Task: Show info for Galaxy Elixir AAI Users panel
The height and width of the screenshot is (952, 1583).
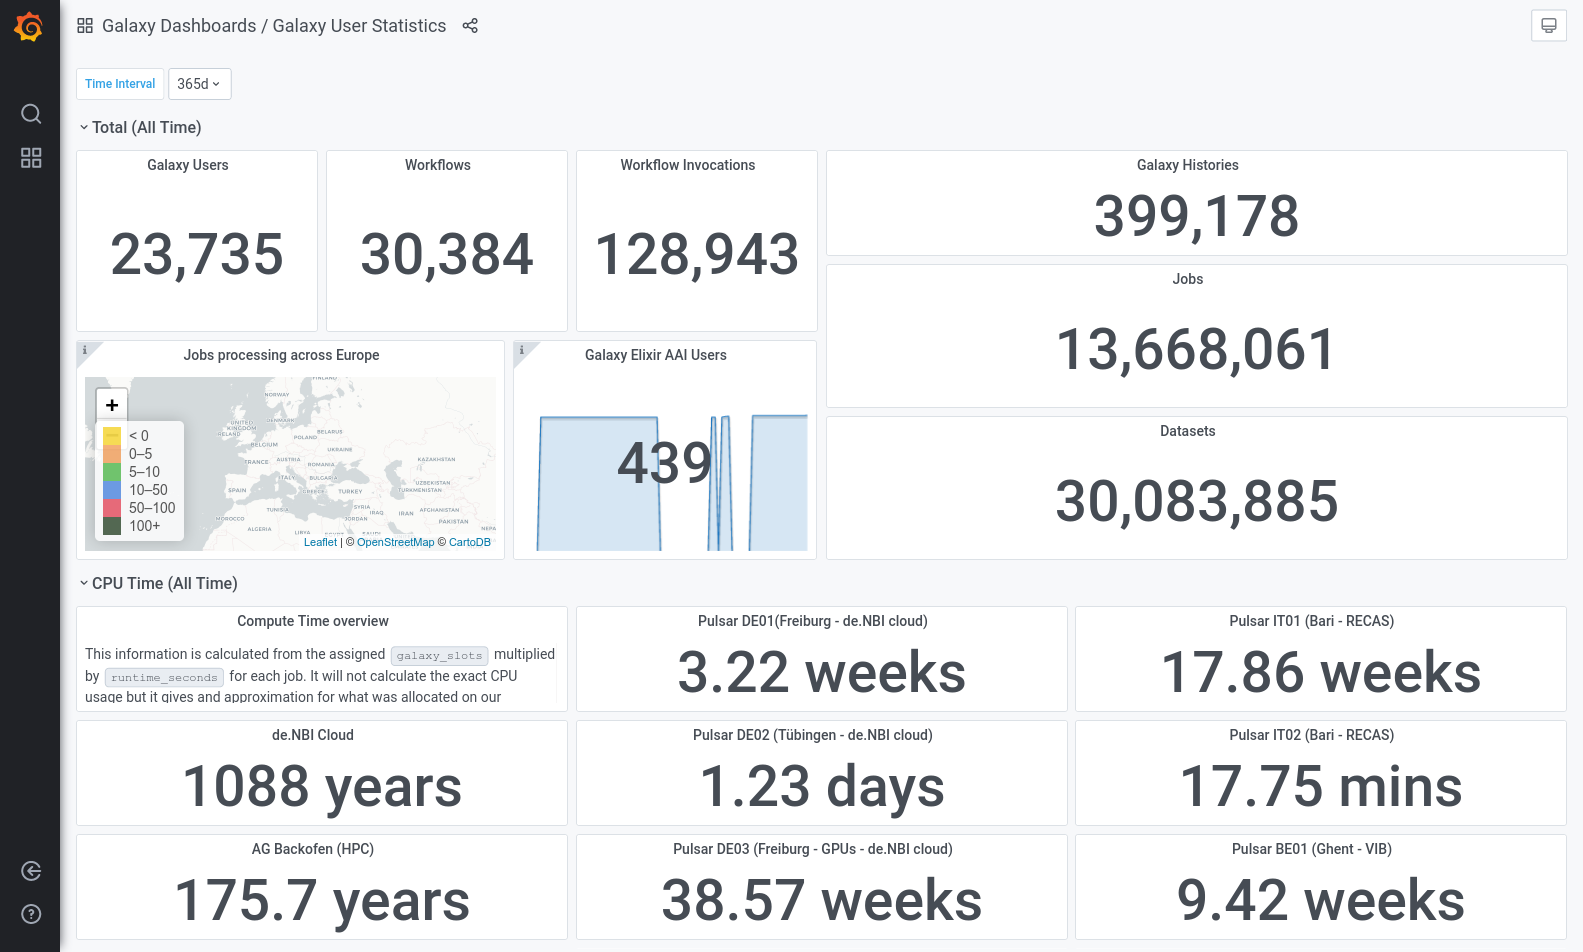Action: (522, 350)
